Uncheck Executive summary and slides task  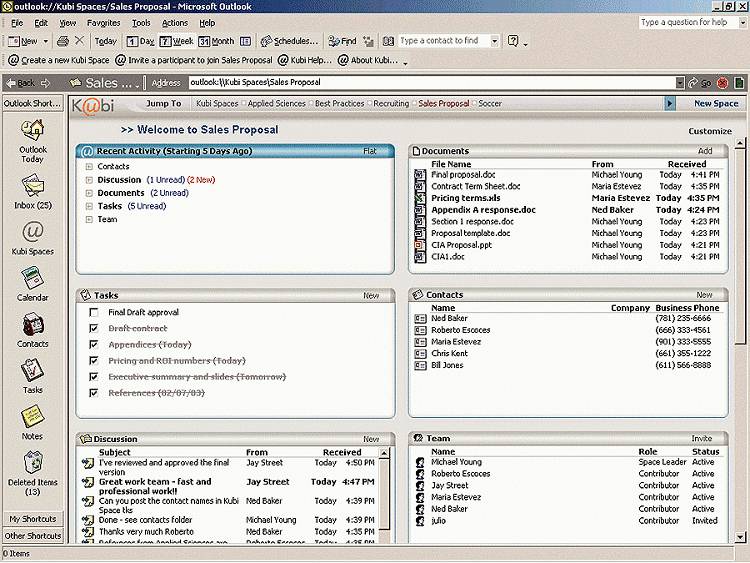[94, 377]
